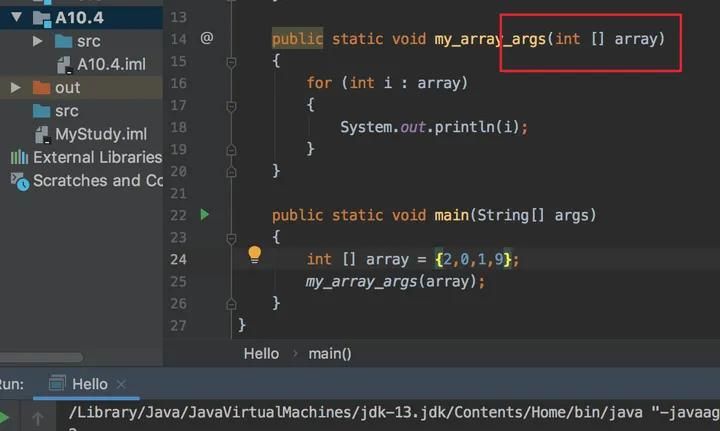Screen dimensions: 720x431
Task: Expand the orange out folder
Action: pos(16,88)
